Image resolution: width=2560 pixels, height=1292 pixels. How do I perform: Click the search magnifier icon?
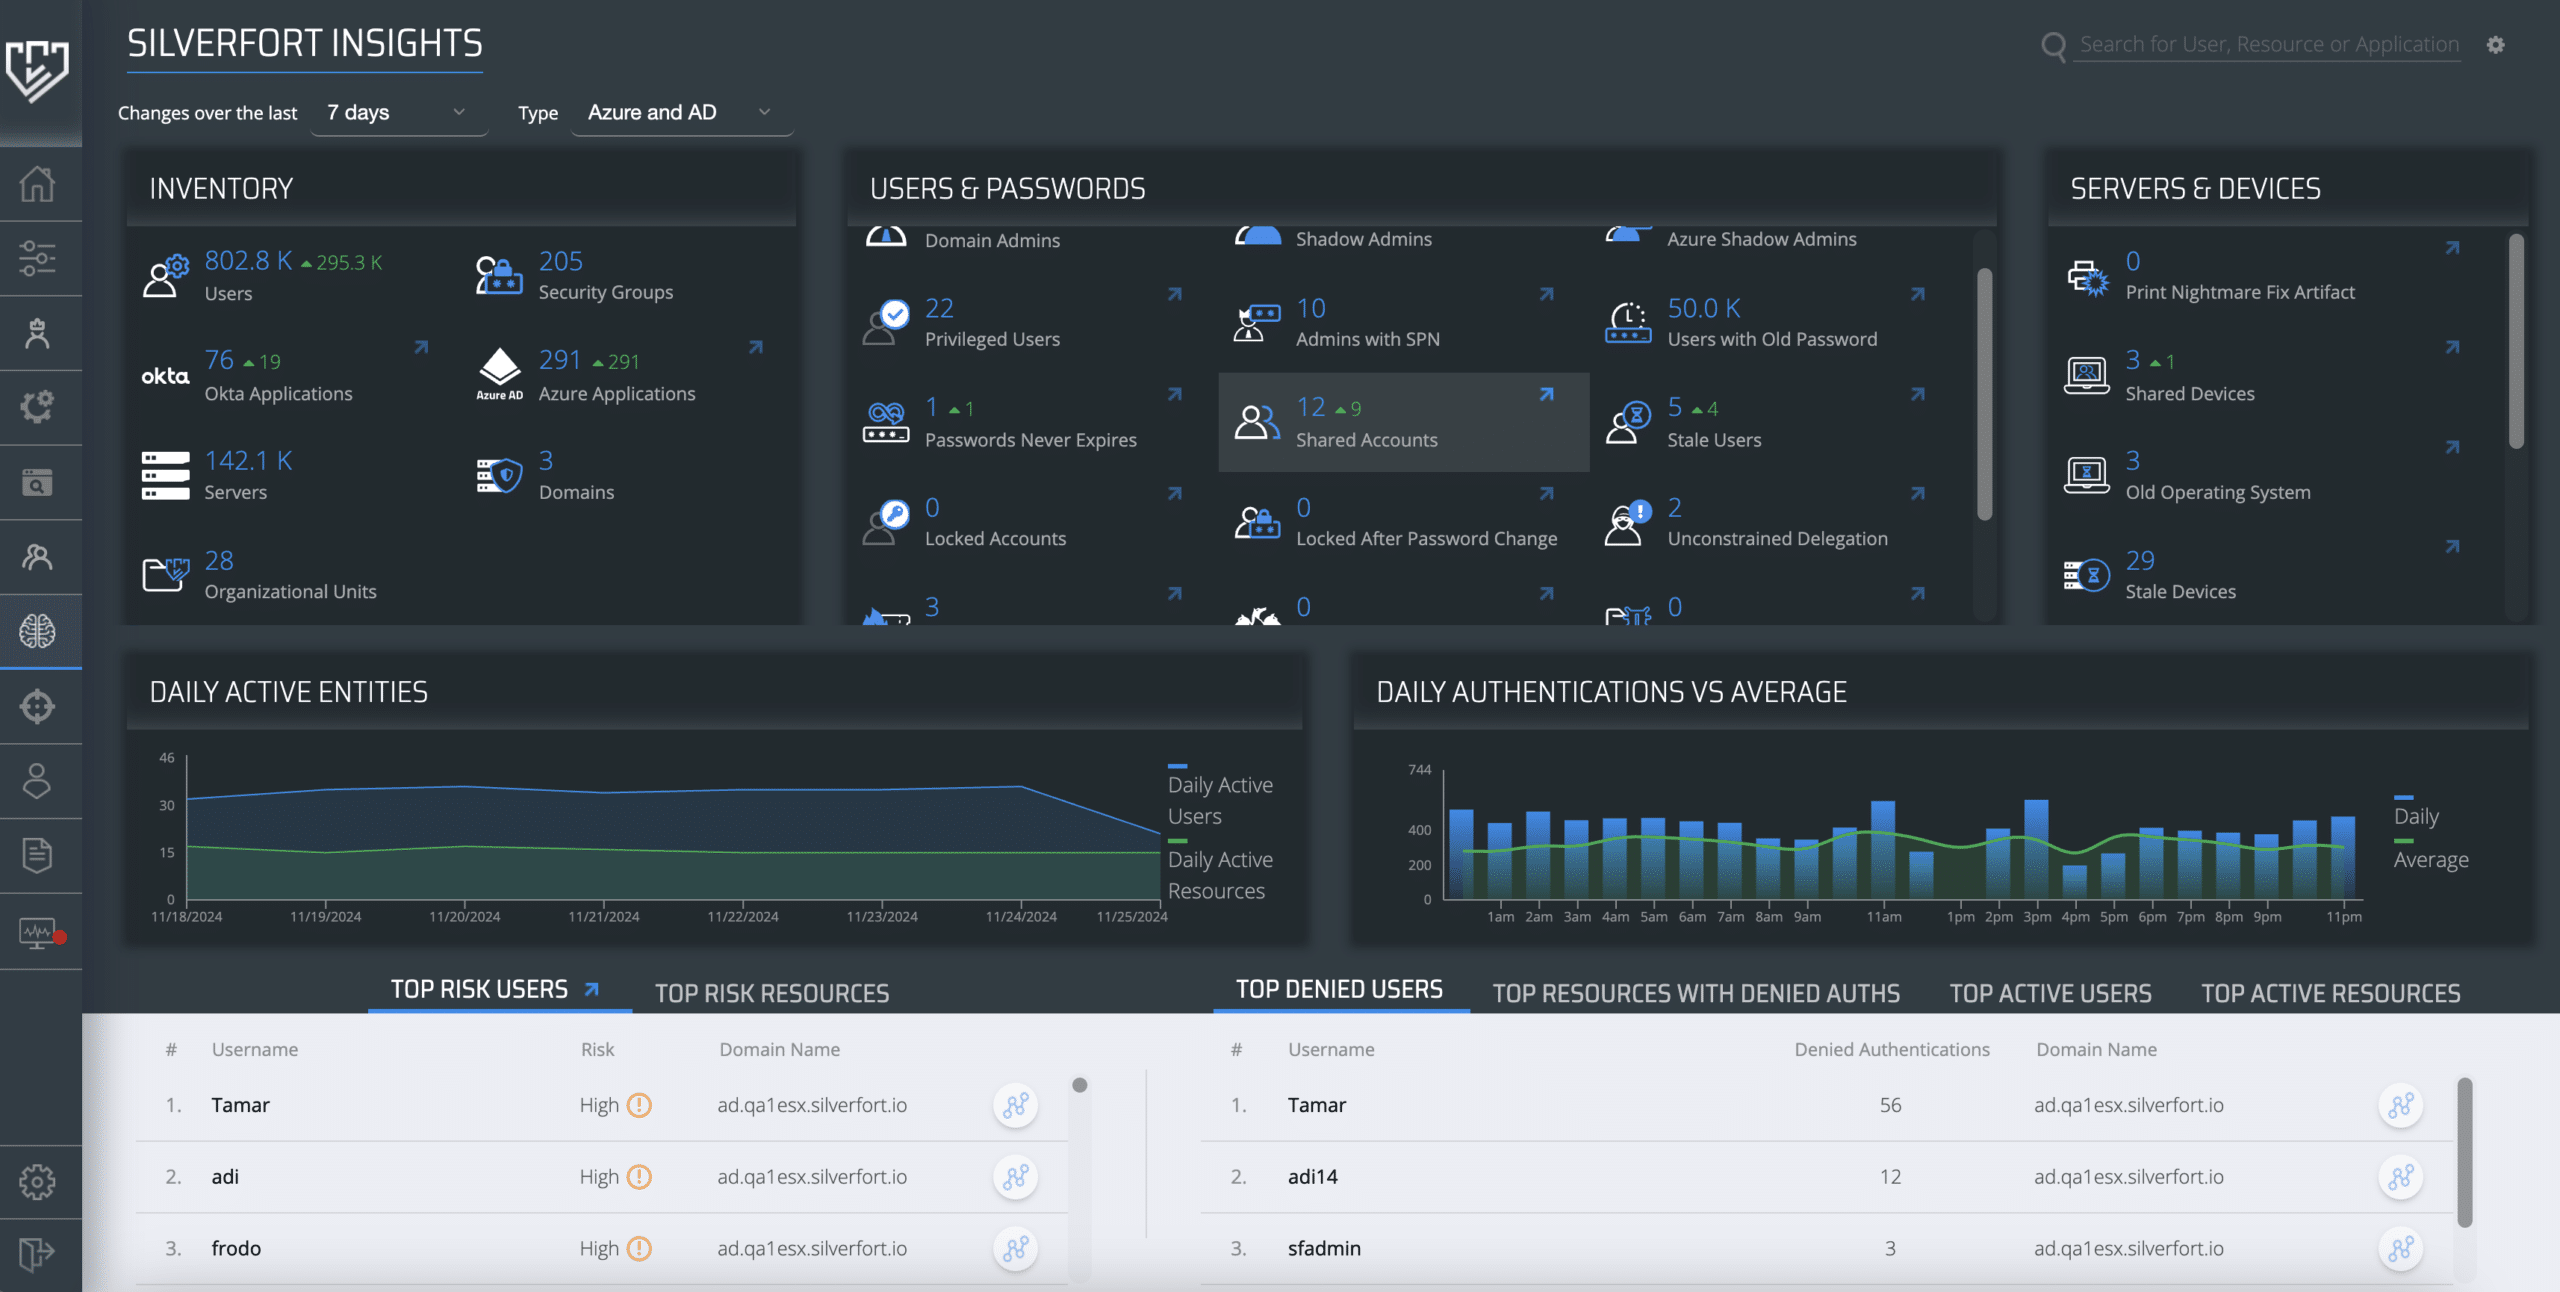tap(2053, 46)
